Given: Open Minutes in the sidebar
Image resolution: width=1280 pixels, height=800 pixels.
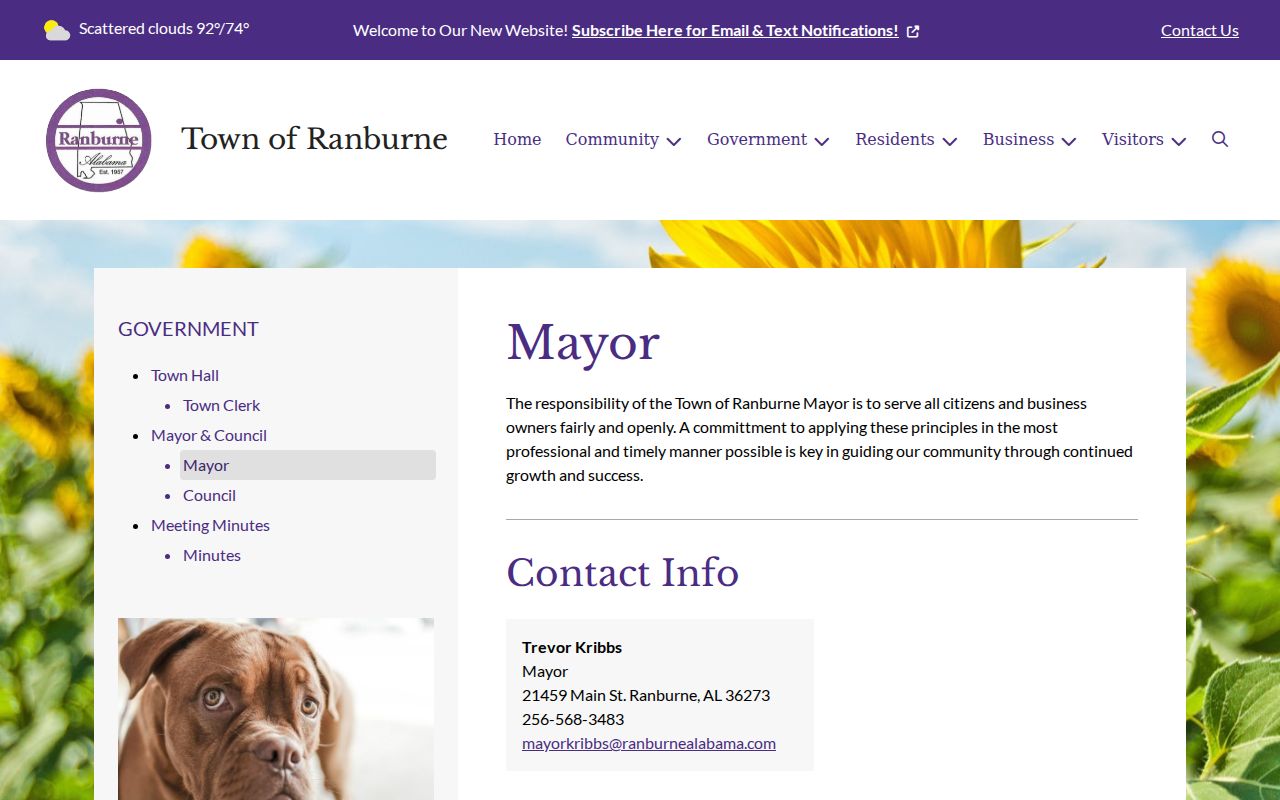Looking at the screenshot, I should tap(212, 555).
